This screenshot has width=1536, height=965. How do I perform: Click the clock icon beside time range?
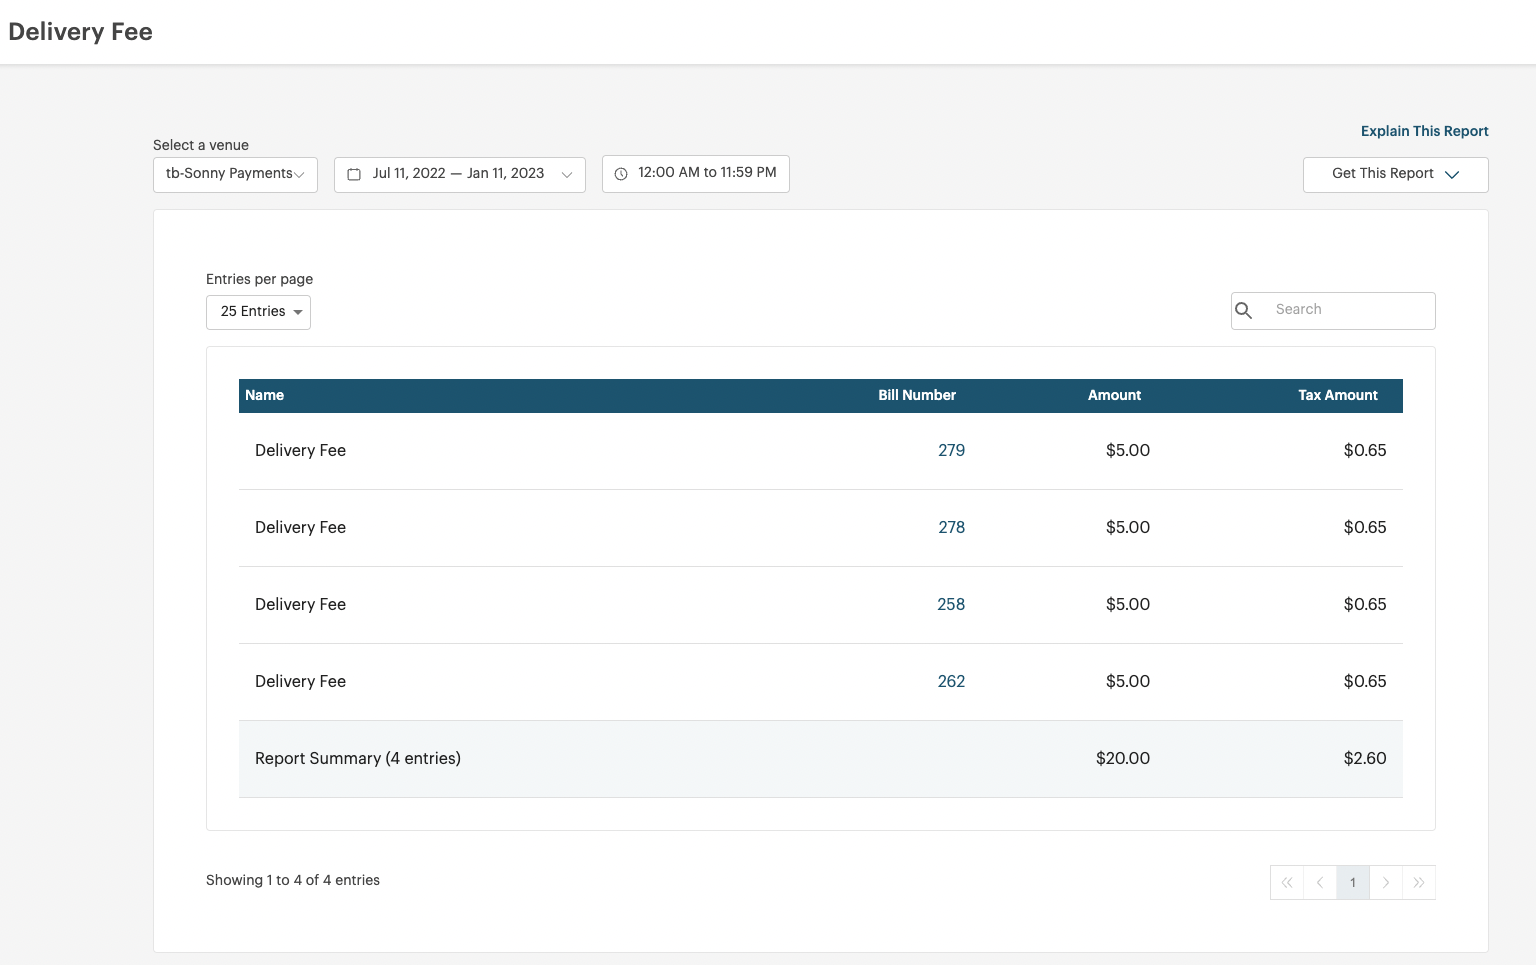click(x=621, y=173)
